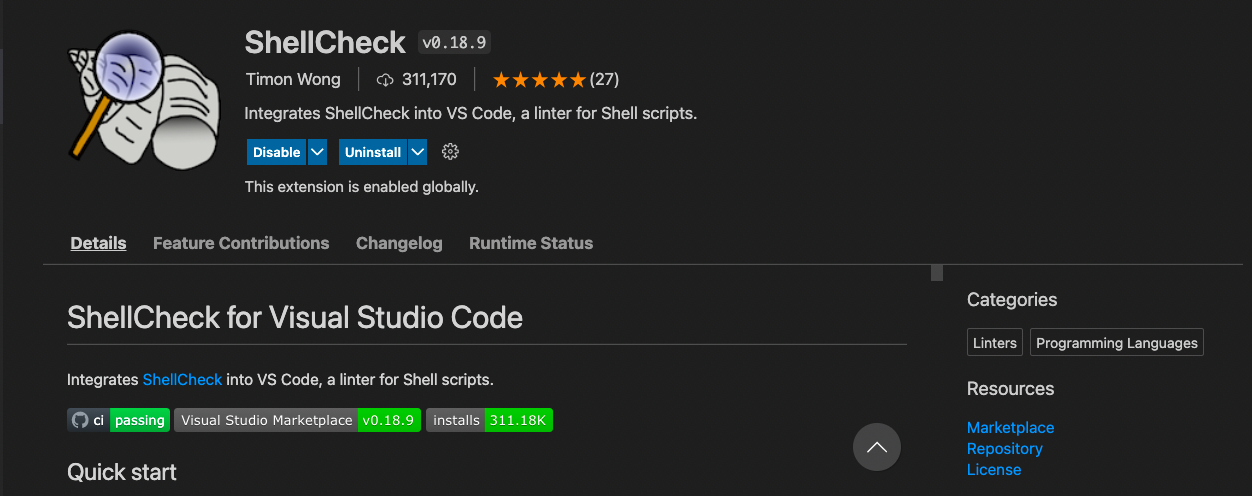Click the Visual Studio Marketplace version badge
Screen dimensions: 1252x496
pyautogui.click(x=296, y=420)
